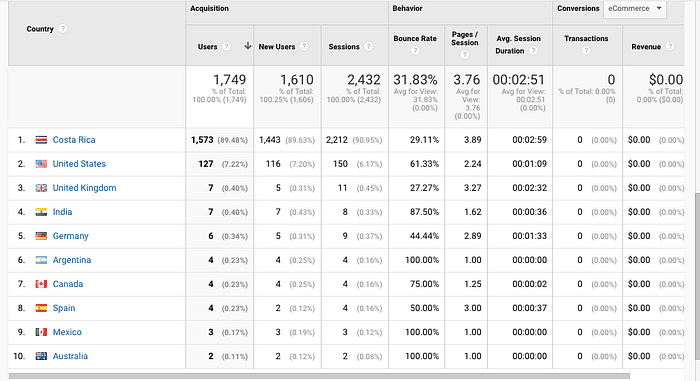Click the Australia country link
The width and height of the screenshot is (700, 381).
(70, 356)
